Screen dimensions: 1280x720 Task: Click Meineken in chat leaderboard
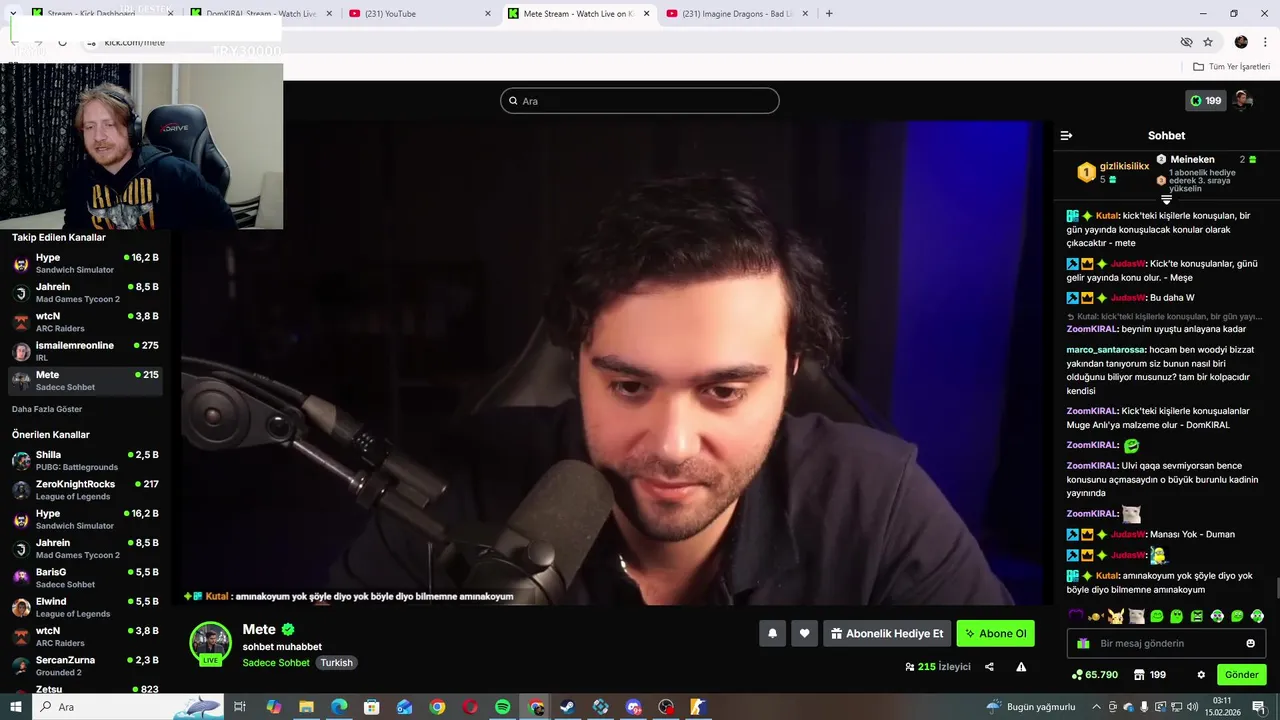coord(1192,159)
